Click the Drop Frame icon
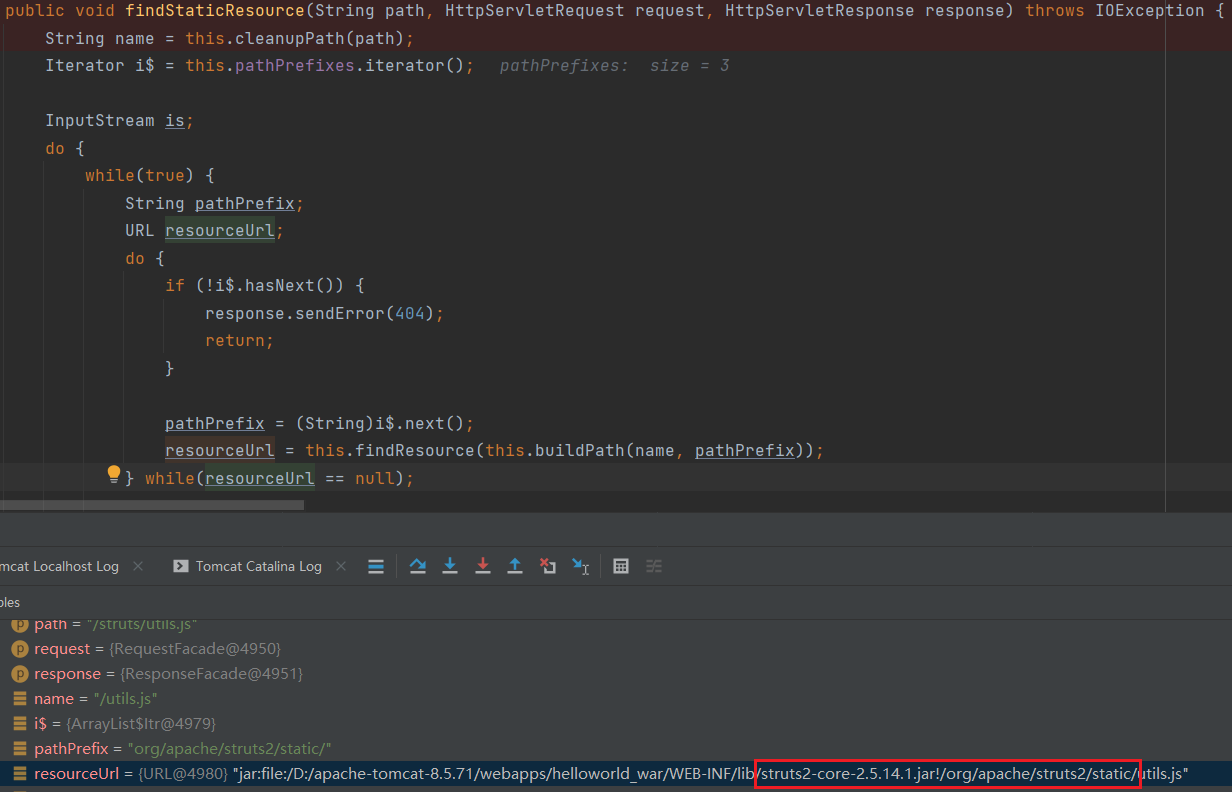The image size is (1232, 792). pos(548,566)
